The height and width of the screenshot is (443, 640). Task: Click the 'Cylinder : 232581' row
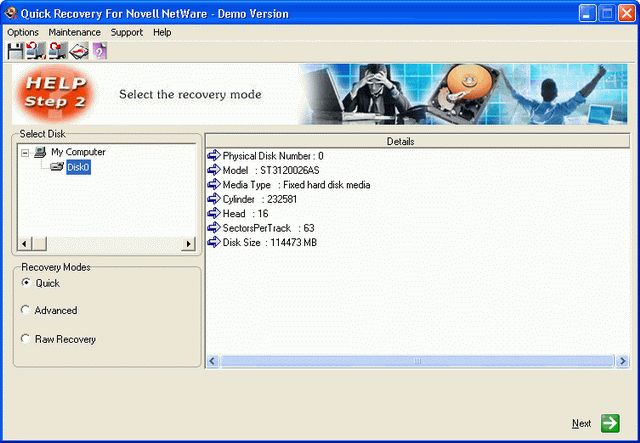coord(260,199)
